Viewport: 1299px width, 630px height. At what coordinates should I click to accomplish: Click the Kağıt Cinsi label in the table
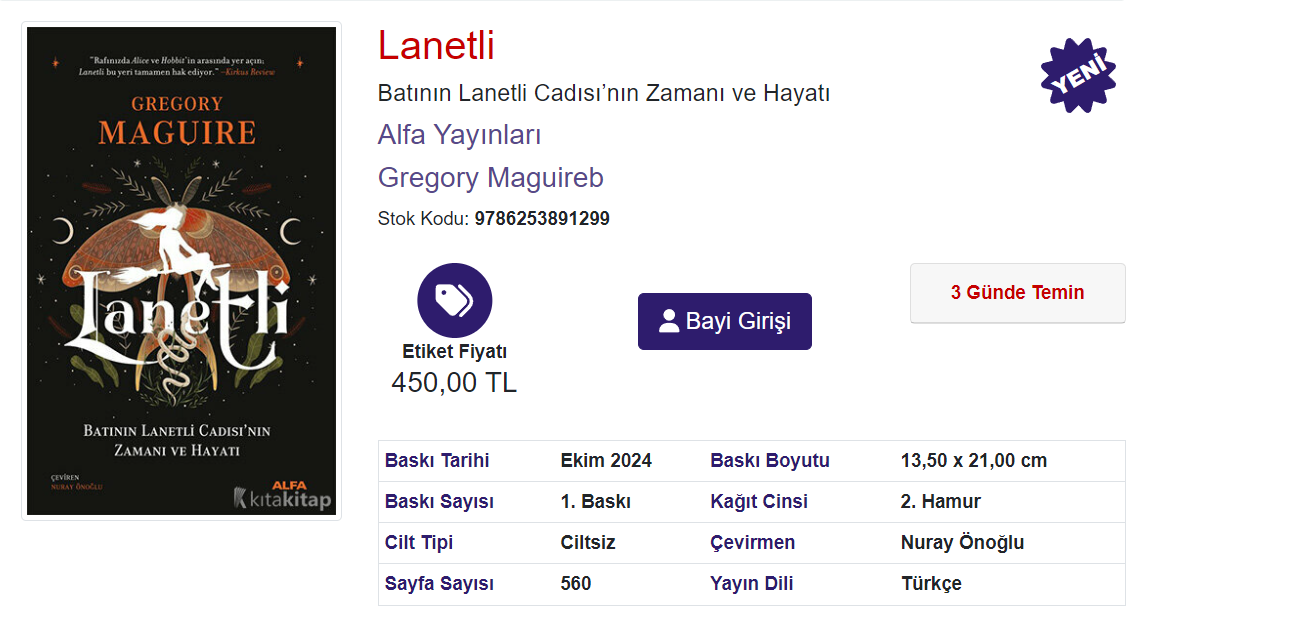(758, 502)
